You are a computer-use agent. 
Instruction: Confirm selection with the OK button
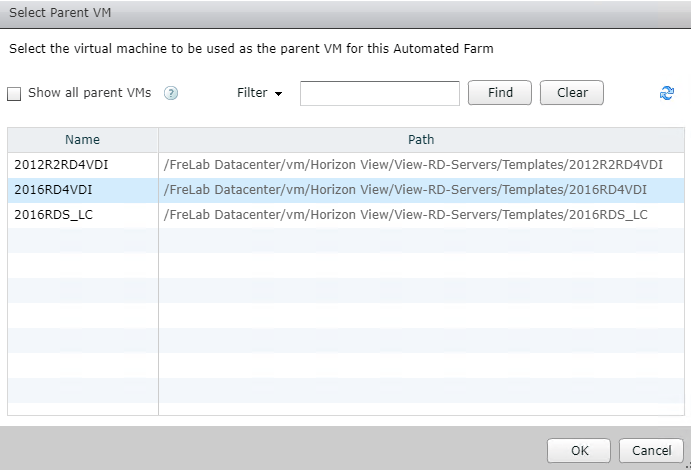pyautogui.click(x=579, y=451)
